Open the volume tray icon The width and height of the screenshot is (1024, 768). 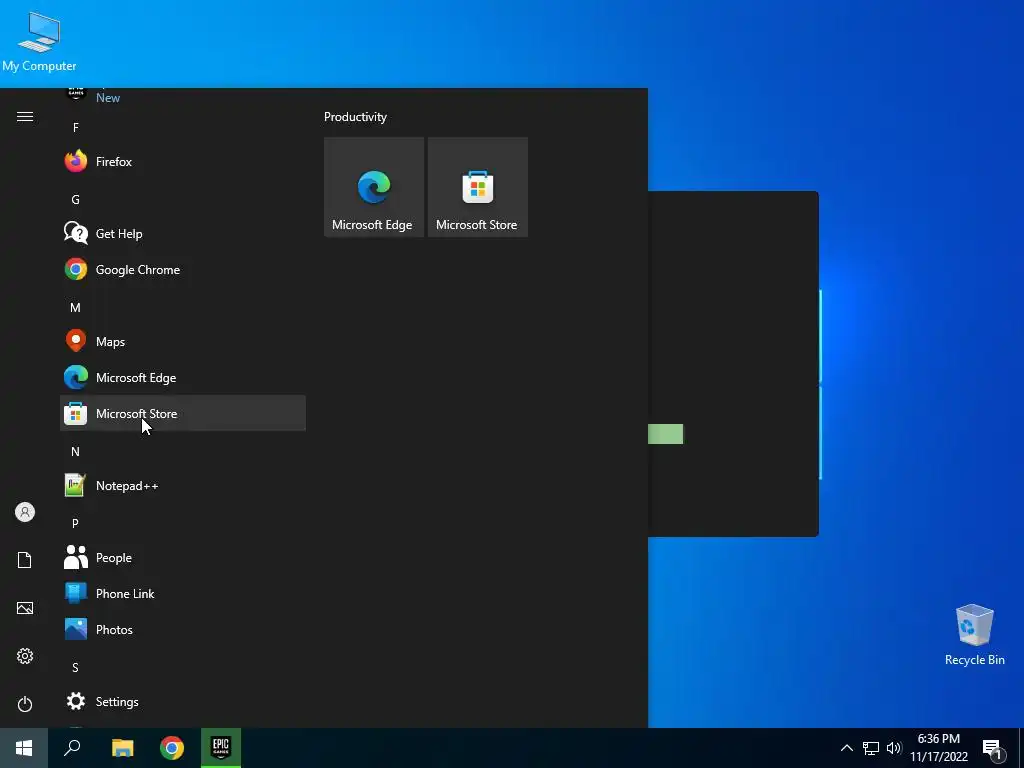(893, 748)
